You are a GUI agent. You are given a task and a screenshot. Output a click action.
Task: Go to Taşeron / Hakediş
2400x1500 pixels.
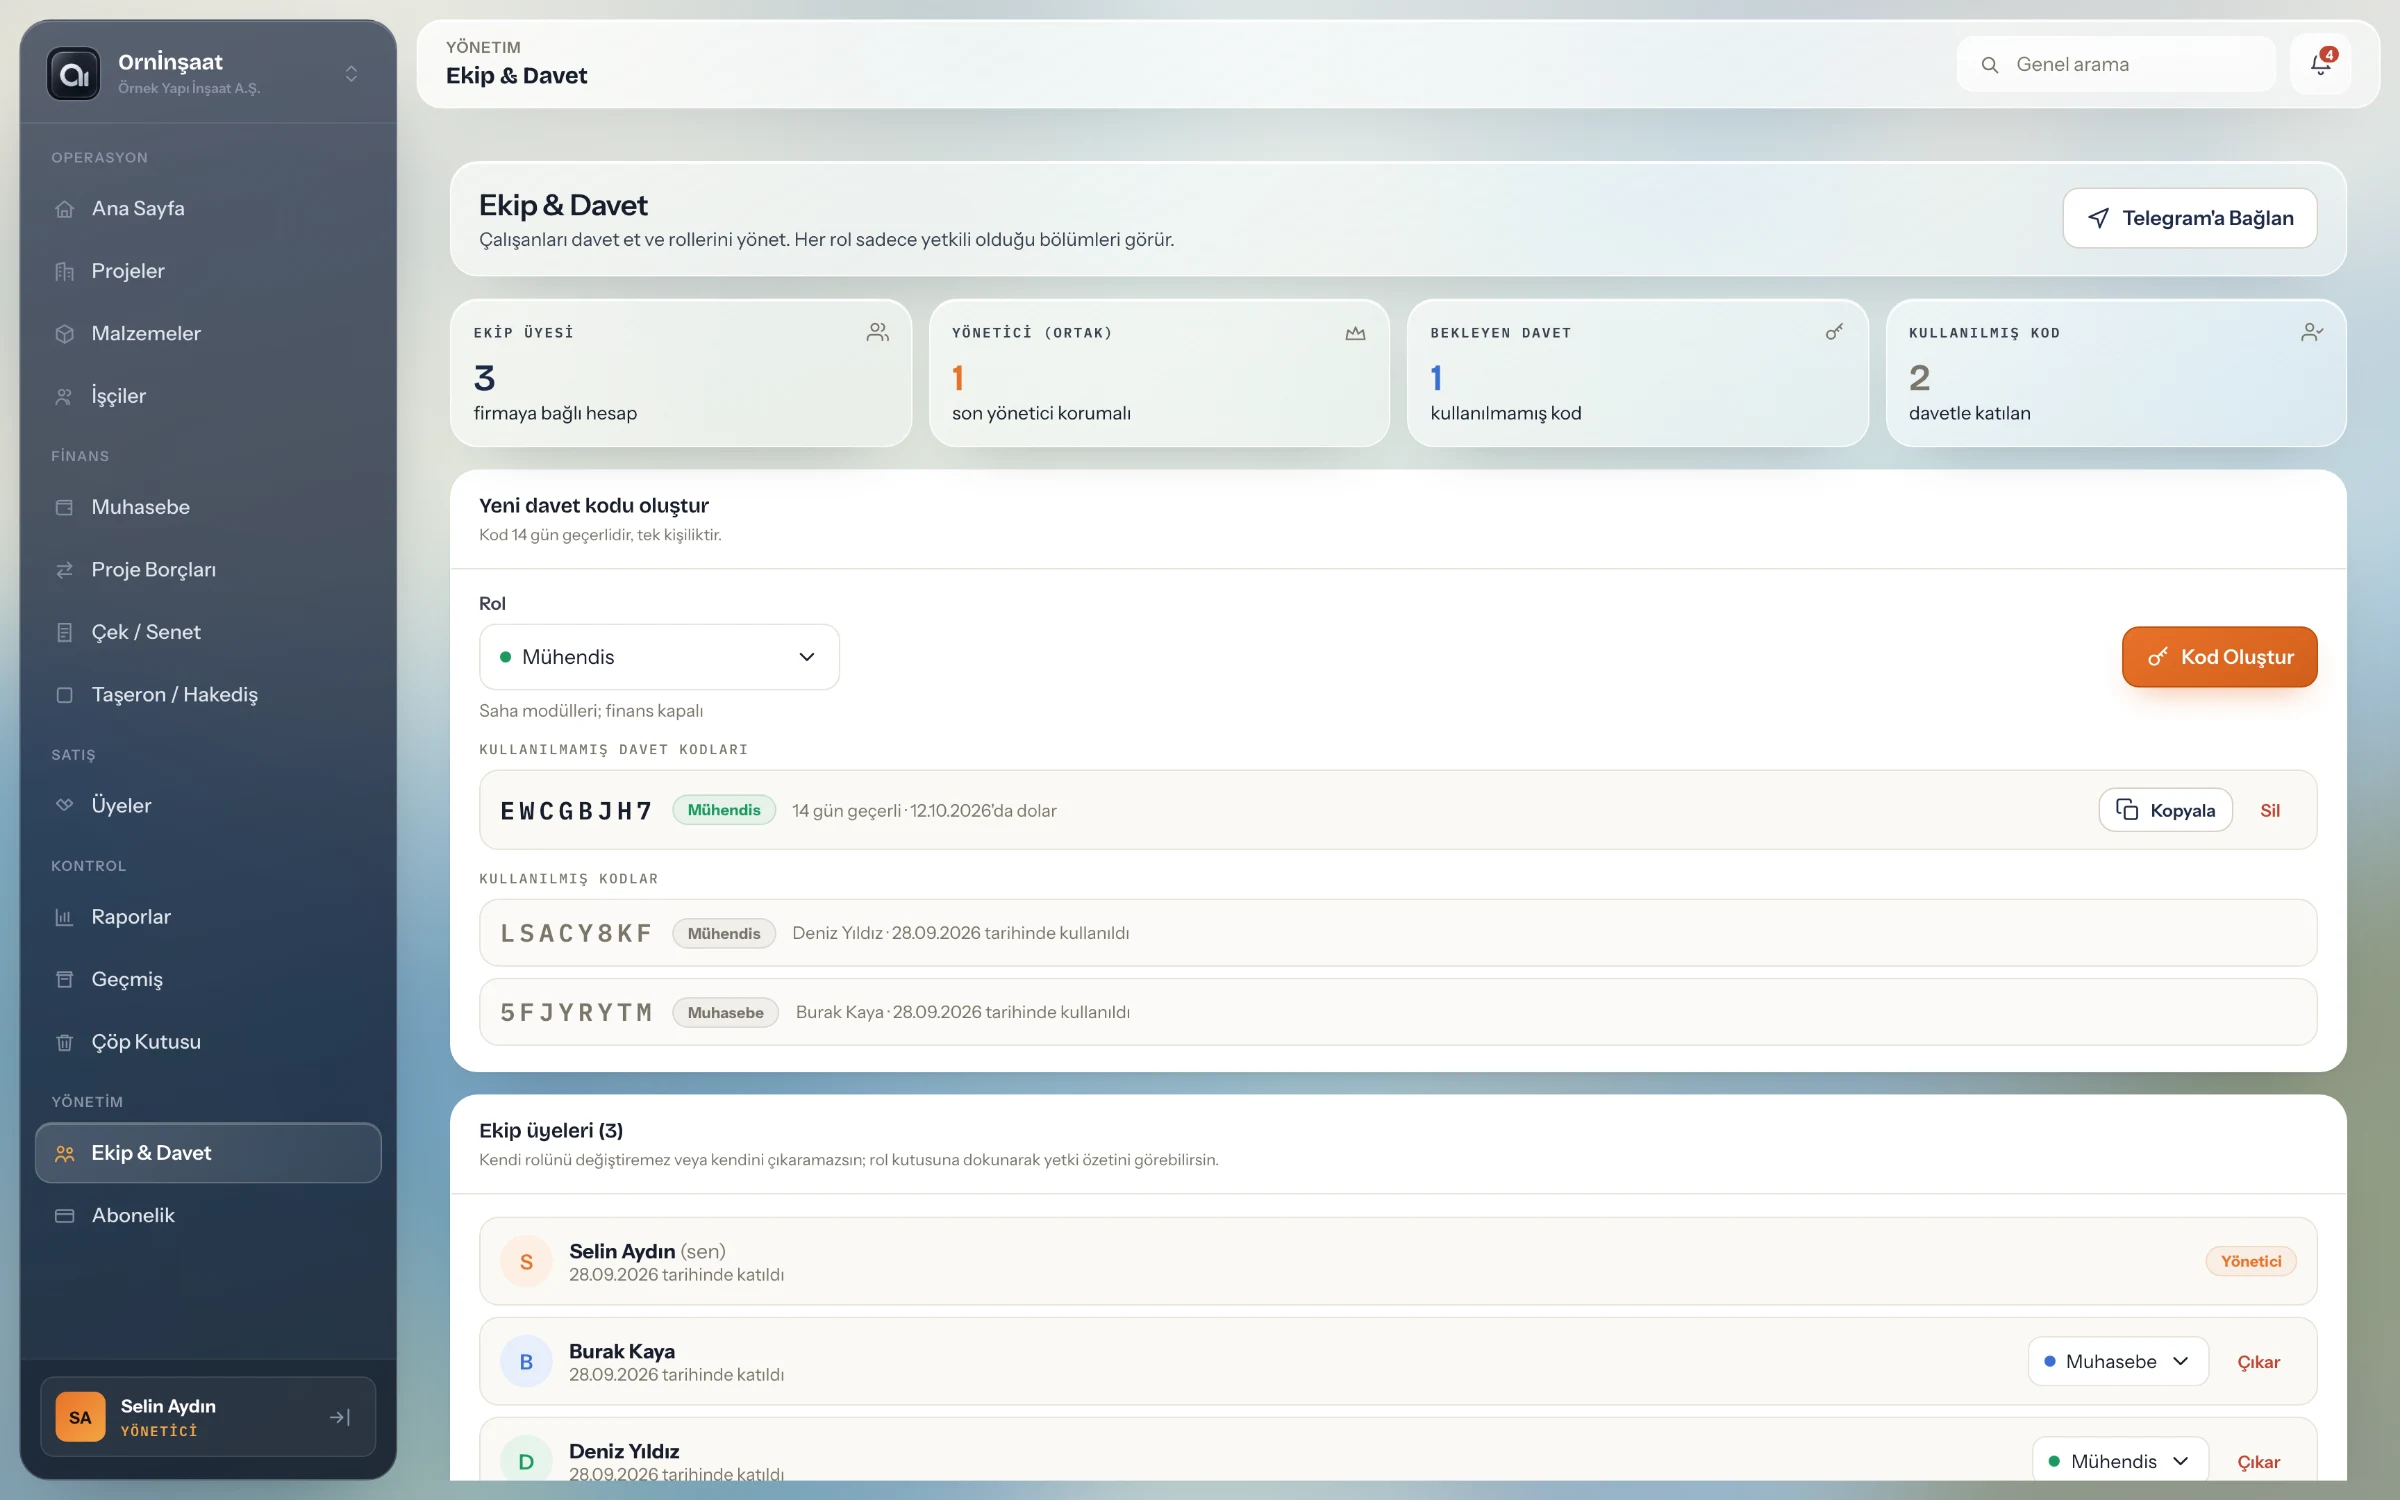coord(208,695)
